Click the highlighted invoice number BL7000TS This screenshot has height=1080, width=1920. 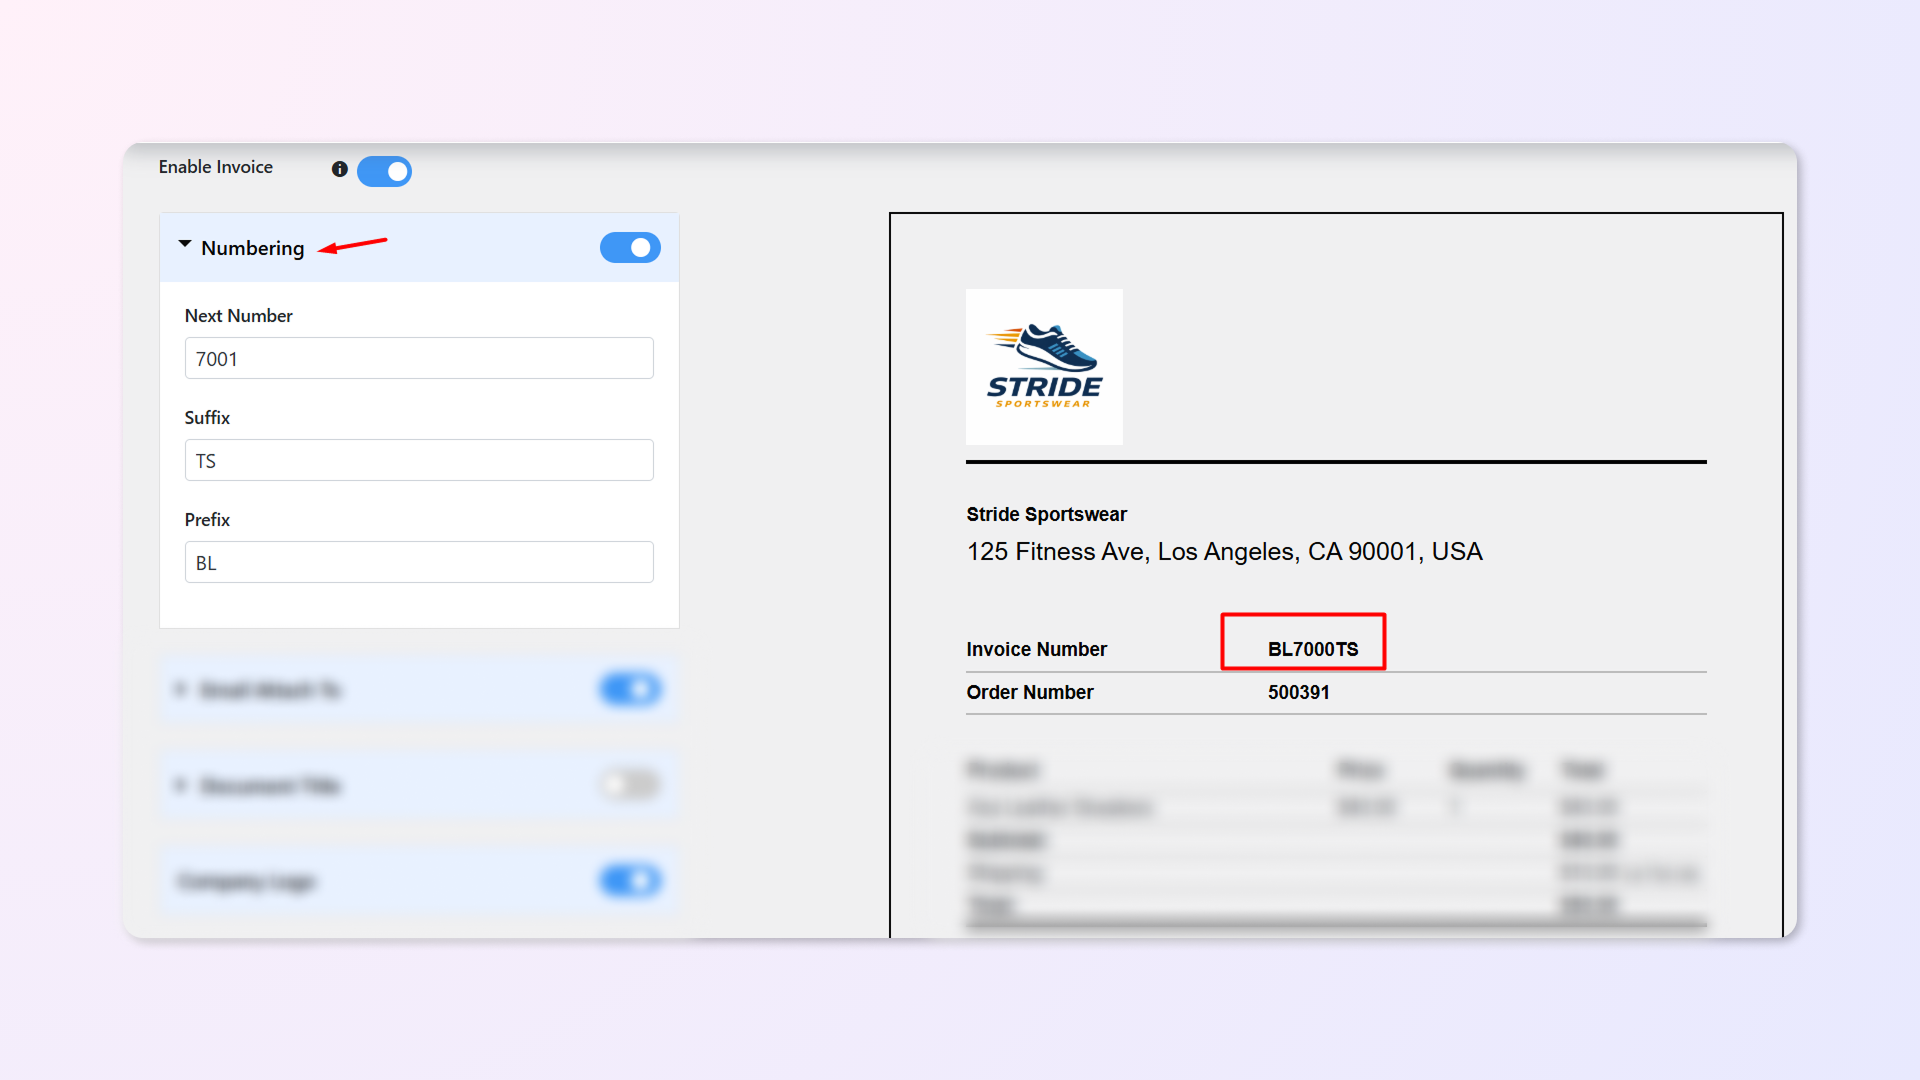coord(1312,649)
